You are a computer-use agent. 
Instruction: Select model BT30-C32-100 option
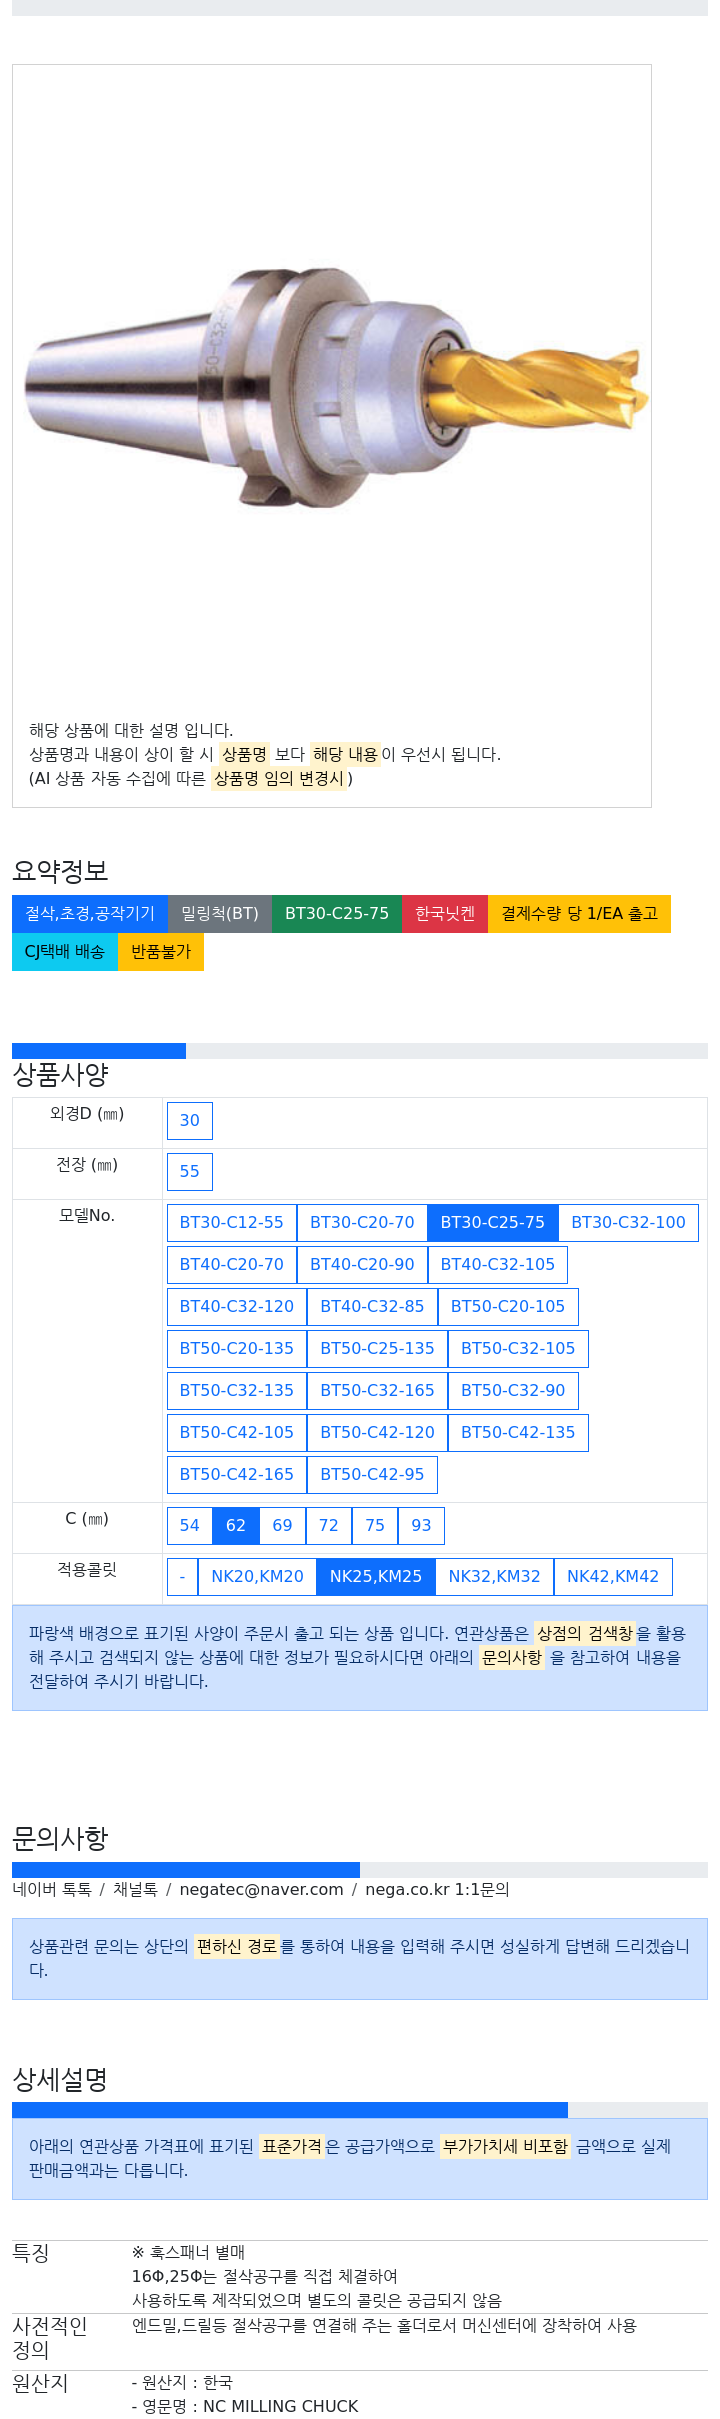(628, 1222)
